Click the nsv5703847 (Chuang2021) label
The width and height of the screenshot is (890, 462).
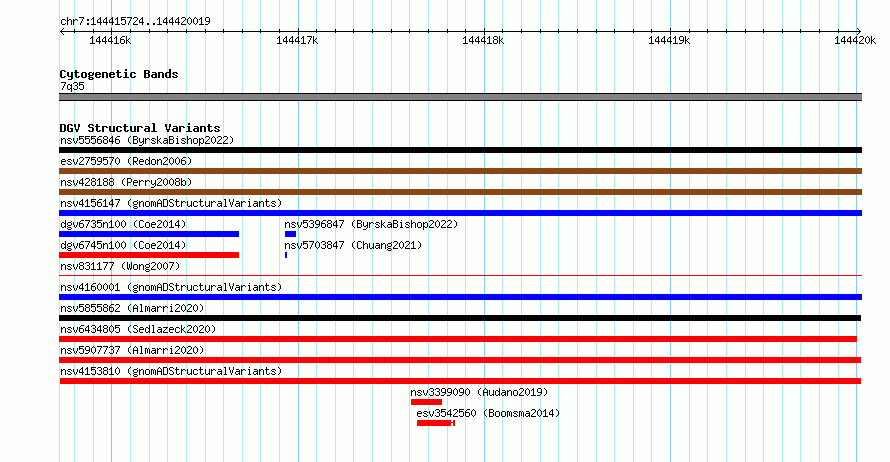point(353,245)
